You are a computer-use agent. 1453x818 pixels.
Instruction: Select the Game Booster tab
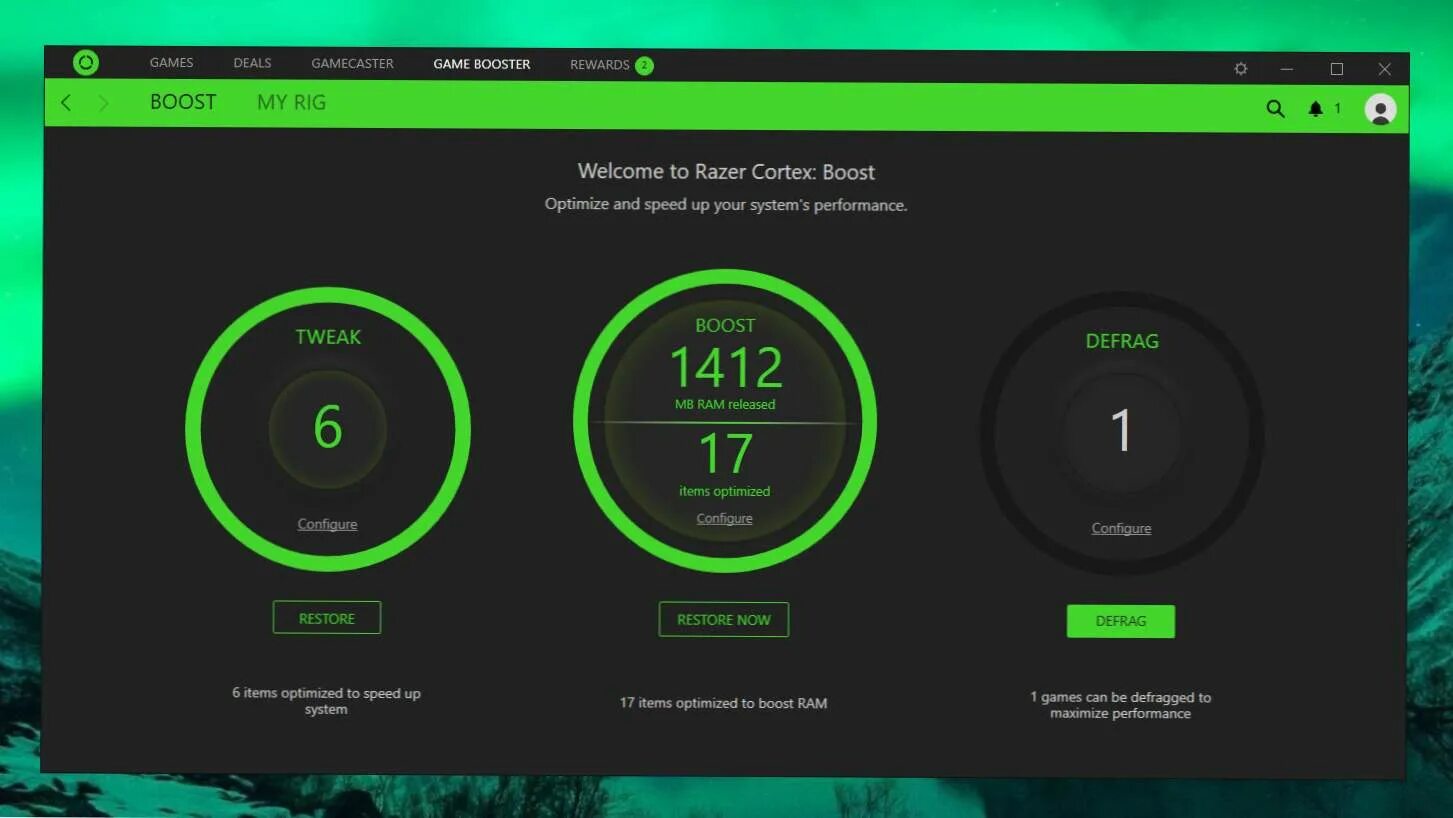click(x=482, y=64)
